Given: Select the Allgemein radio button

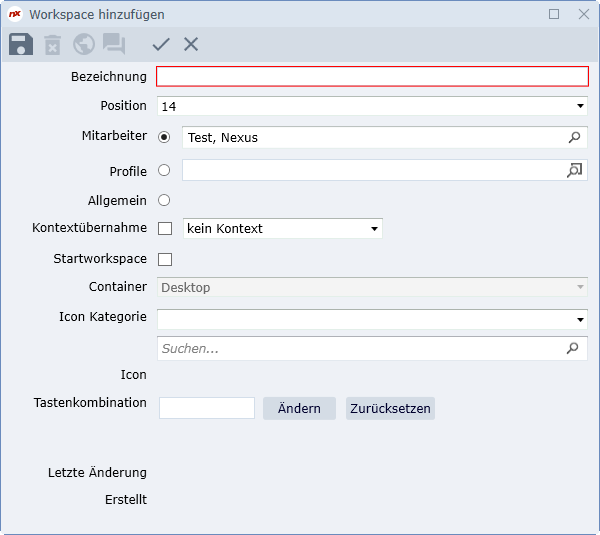Looking at the screenshot, I should tap(165, 200).
